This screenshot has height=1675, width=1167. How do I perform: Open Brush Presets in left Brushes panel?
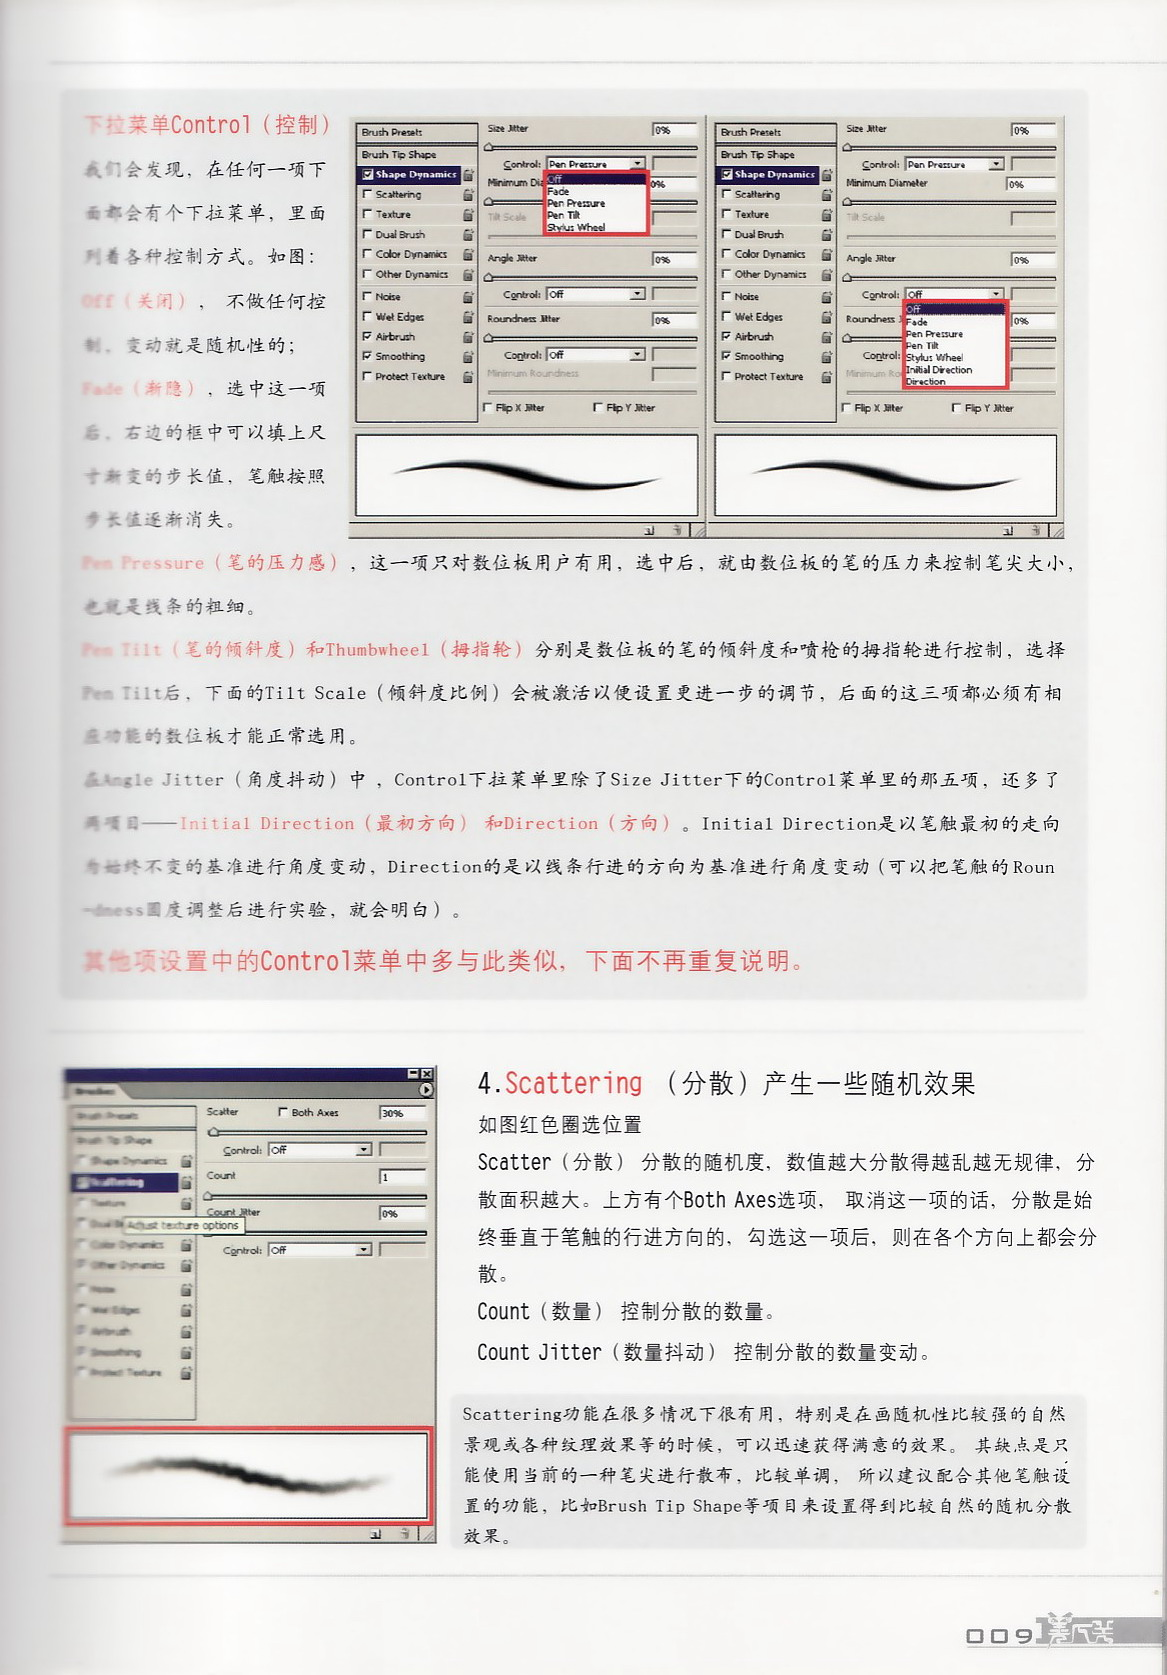coord(416,132)
